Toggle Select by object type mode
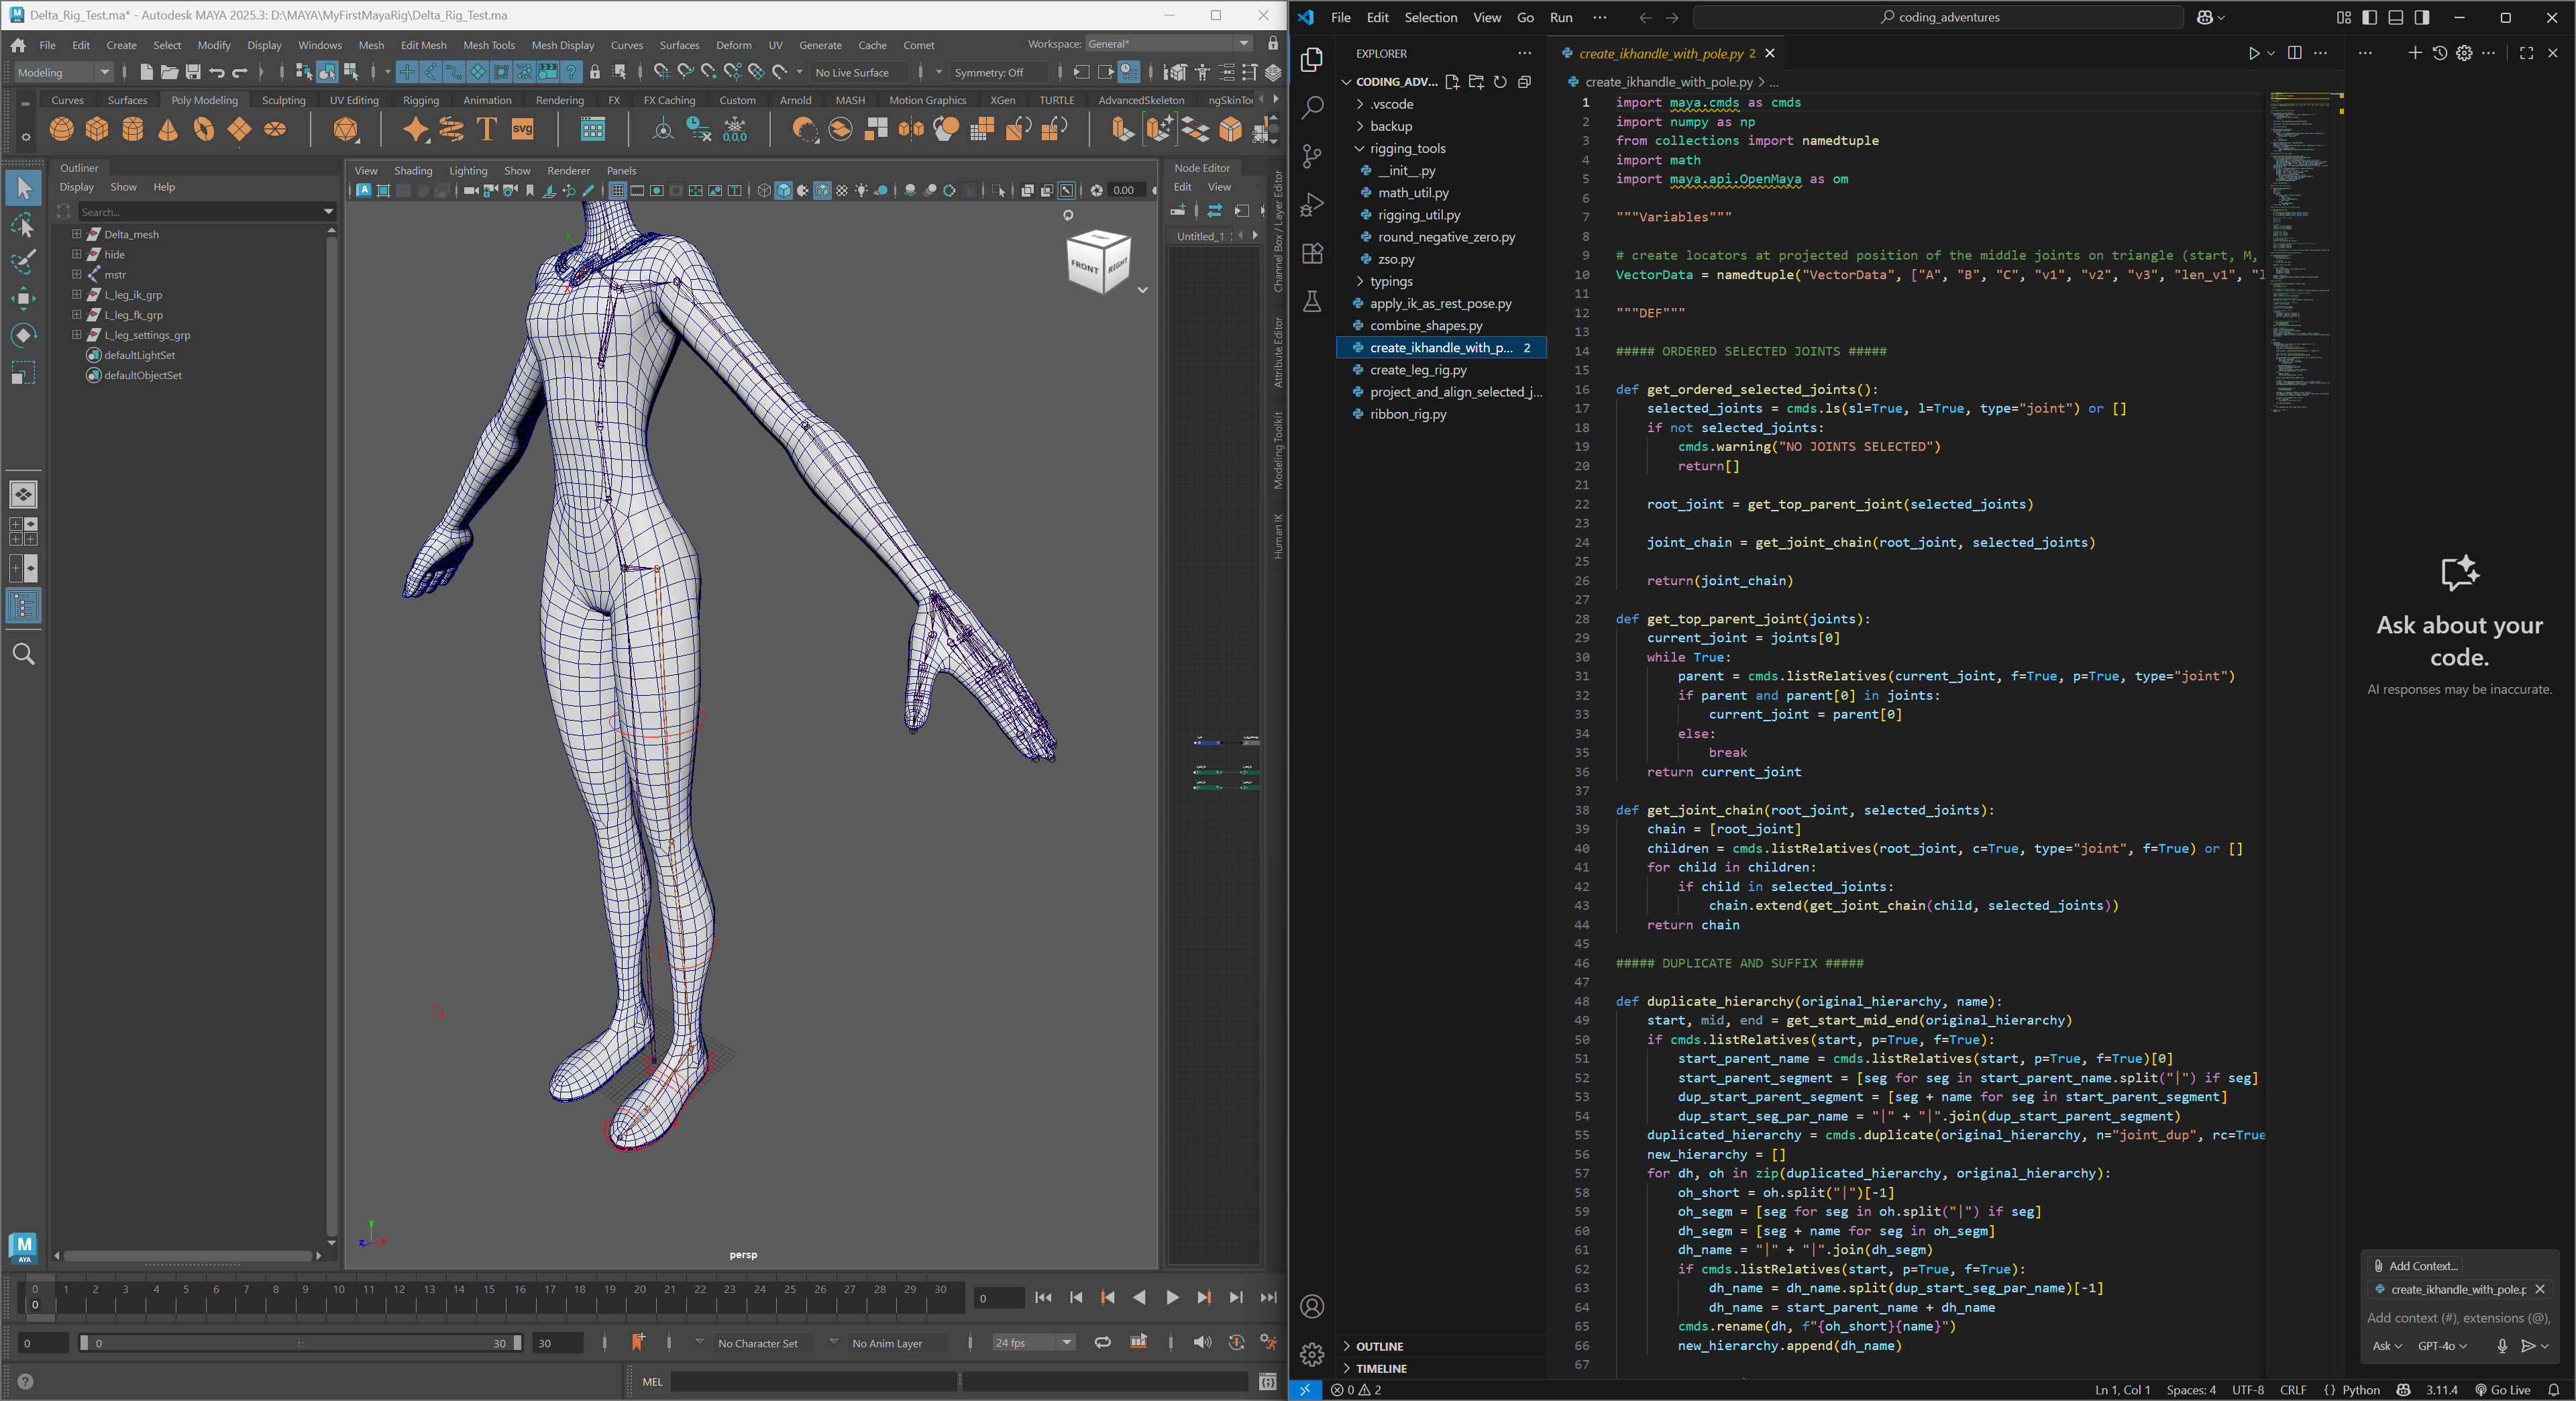The height and width of the screenshot is (1401, 2576). 327,72
